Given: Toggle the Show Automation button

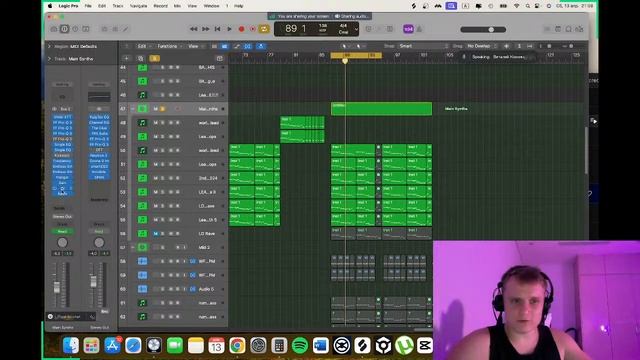Looking at the screenshot, I should click(x=237, y=46).
